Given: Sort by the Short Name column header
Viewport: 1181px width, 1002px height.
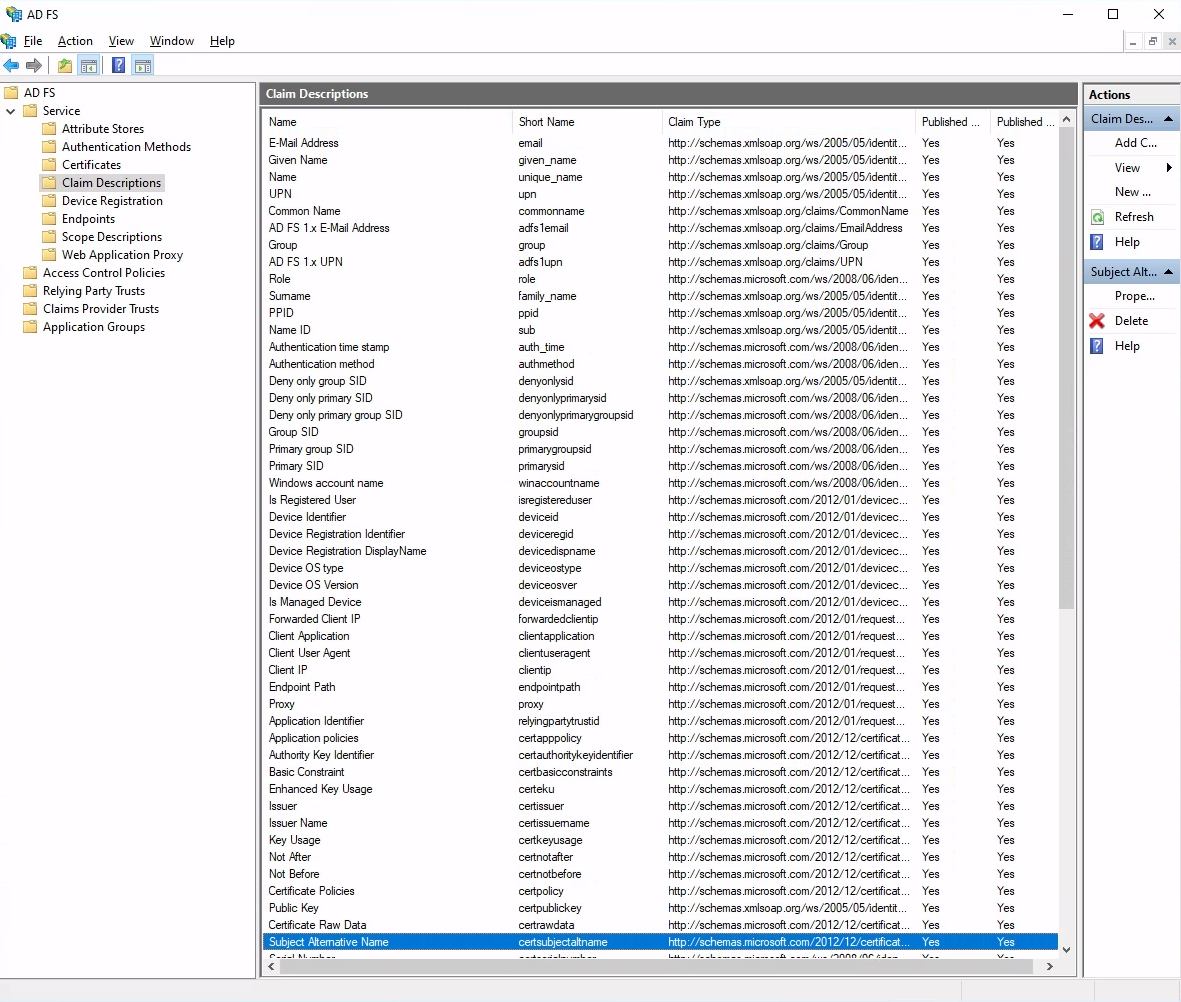Looking at the screenshot, I should click(x=587, y=122).
